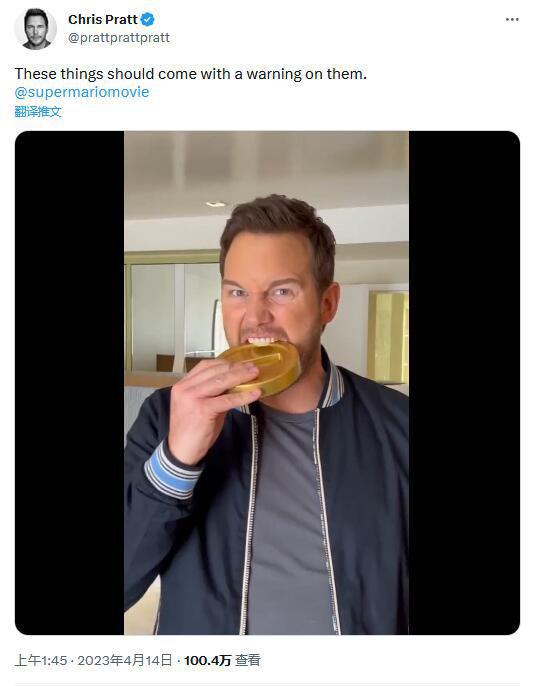Click the tweet text about a warning

(x=191, y=74)
